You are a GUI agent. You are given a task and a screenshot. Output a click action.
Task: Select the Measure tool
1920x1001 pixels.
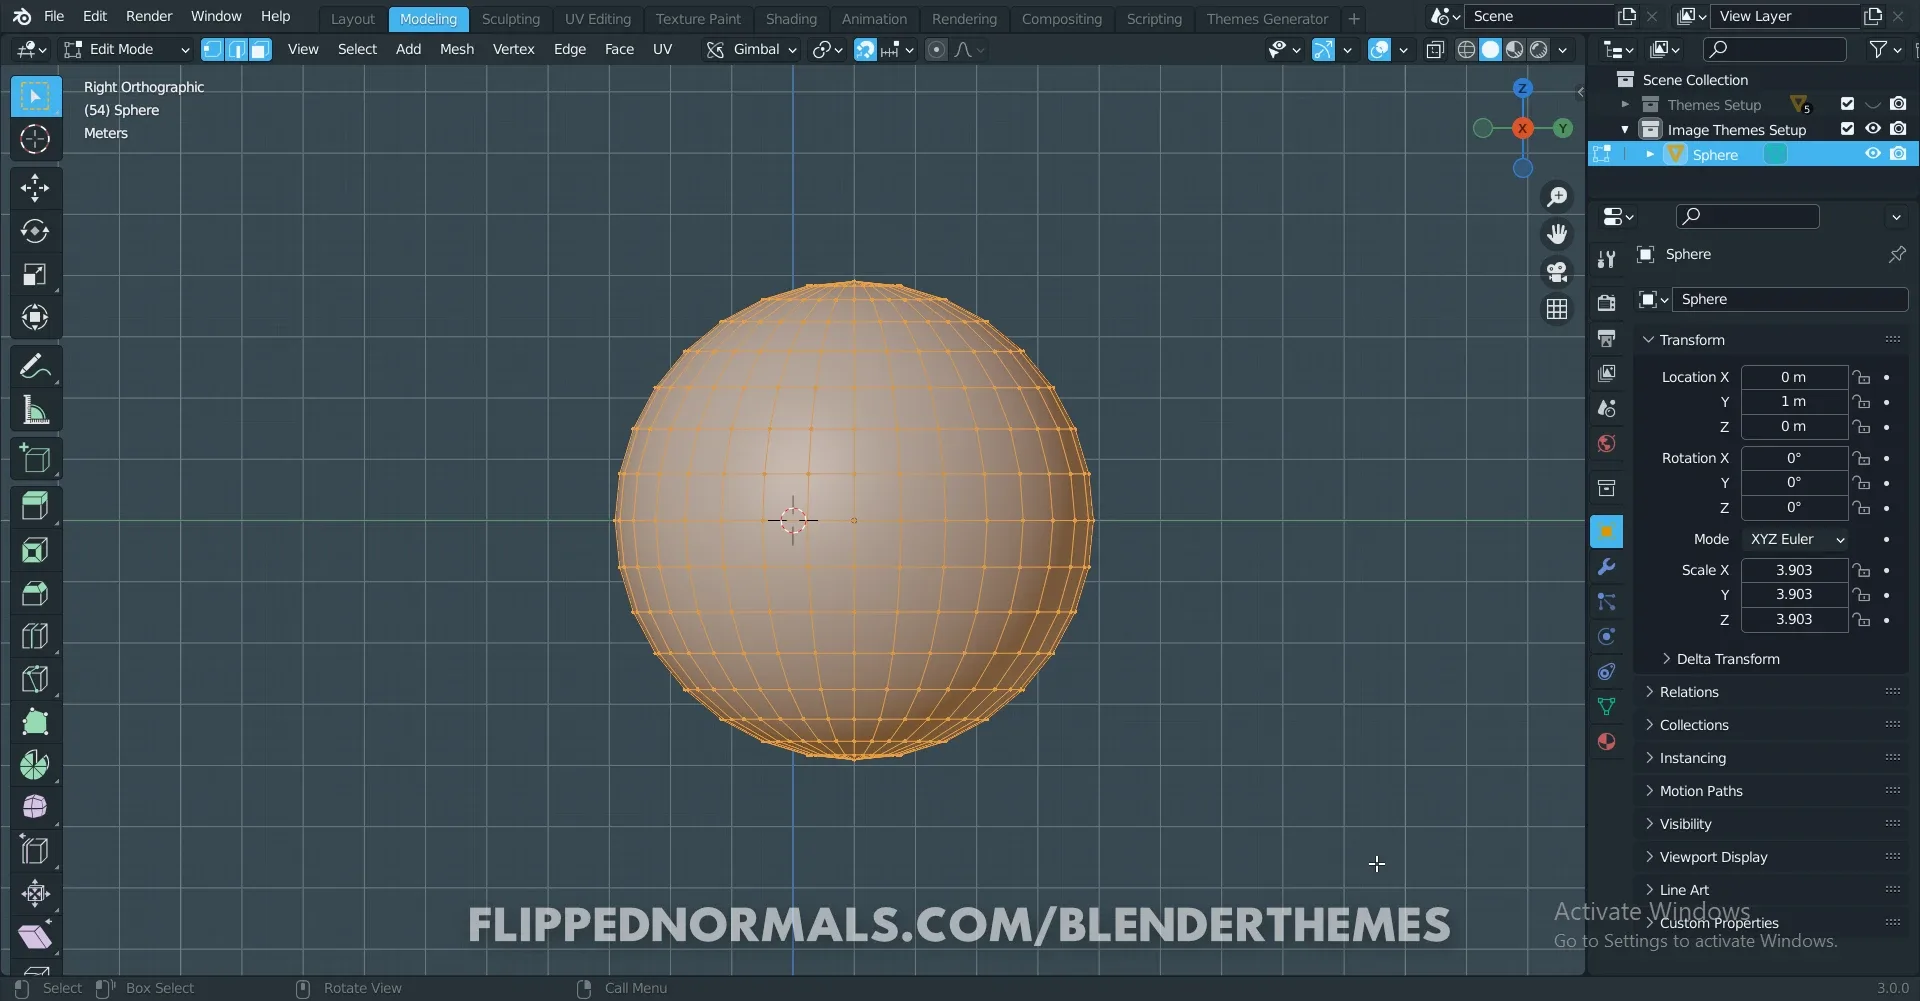tap(35, 410)
